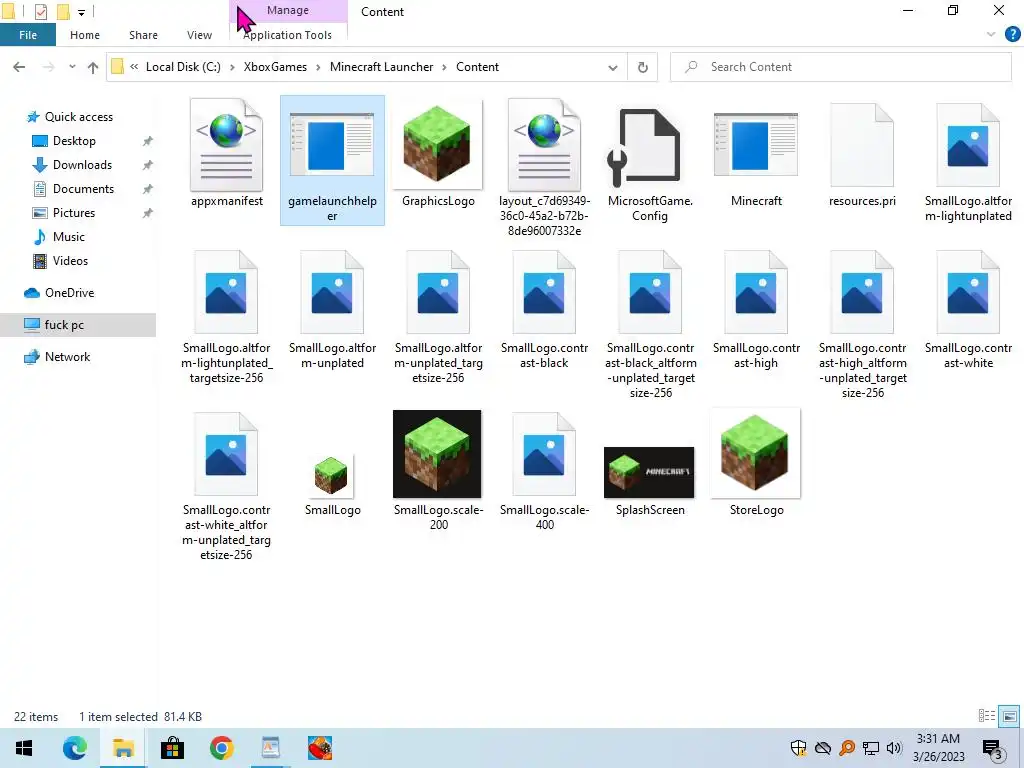Switch to the View ribbon tab
The height and width of the screenshot is (768, 1024).
[199, 35]
